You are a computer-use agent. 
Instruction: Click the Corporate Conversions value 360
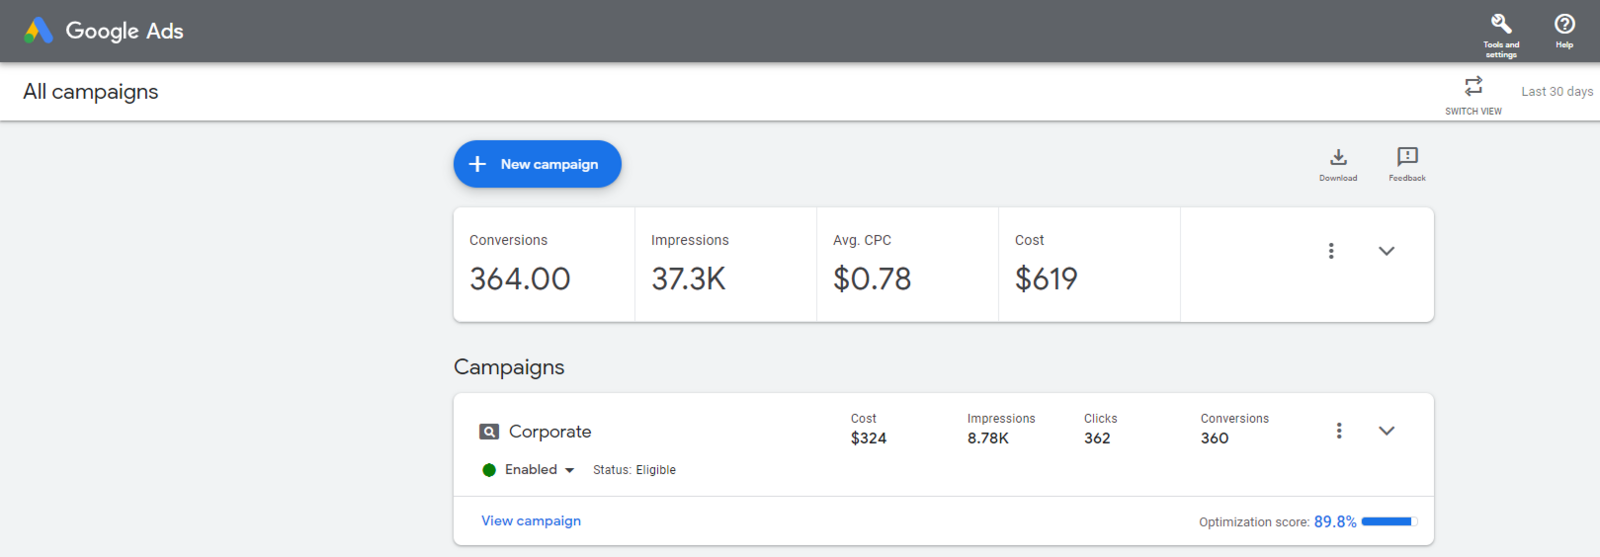pyautogui.click(x=1215, y=438)
